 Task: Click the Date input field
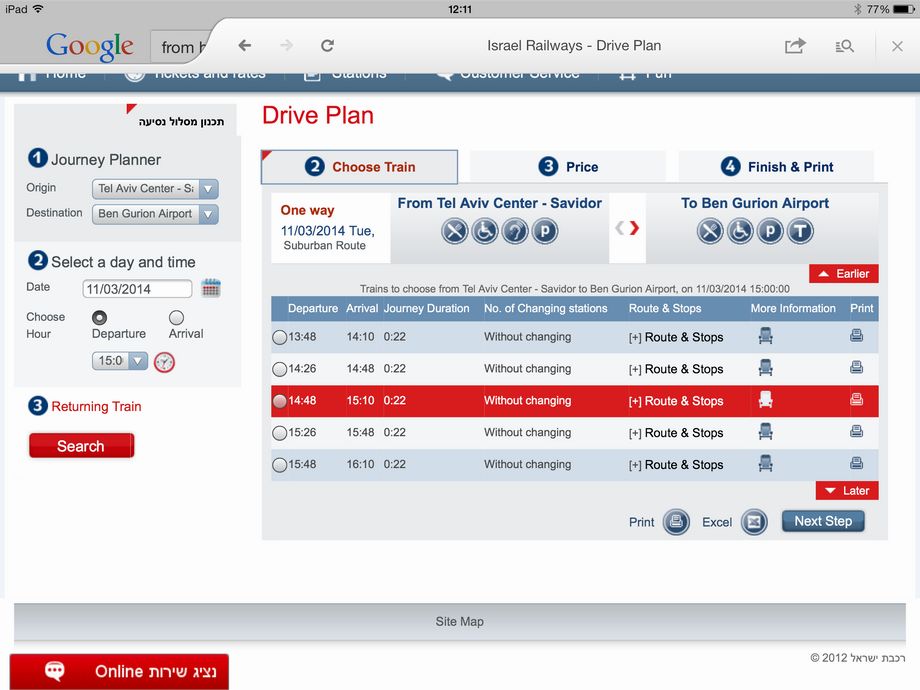tap(138, 289)
